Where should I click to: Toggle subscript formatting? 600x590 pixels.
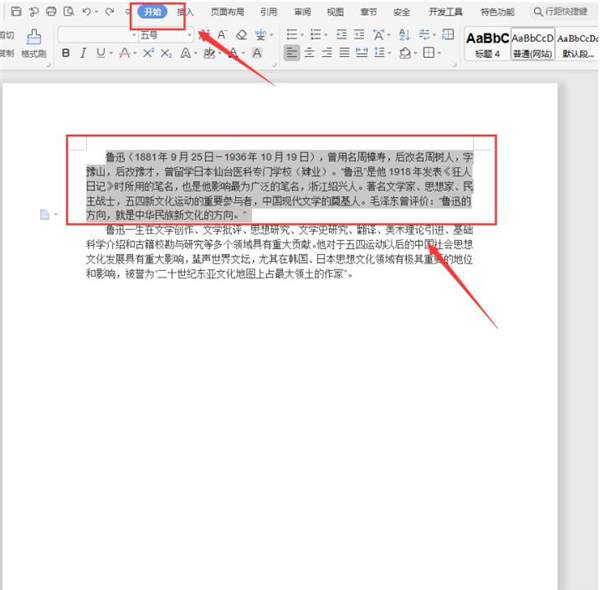(166, 53)
